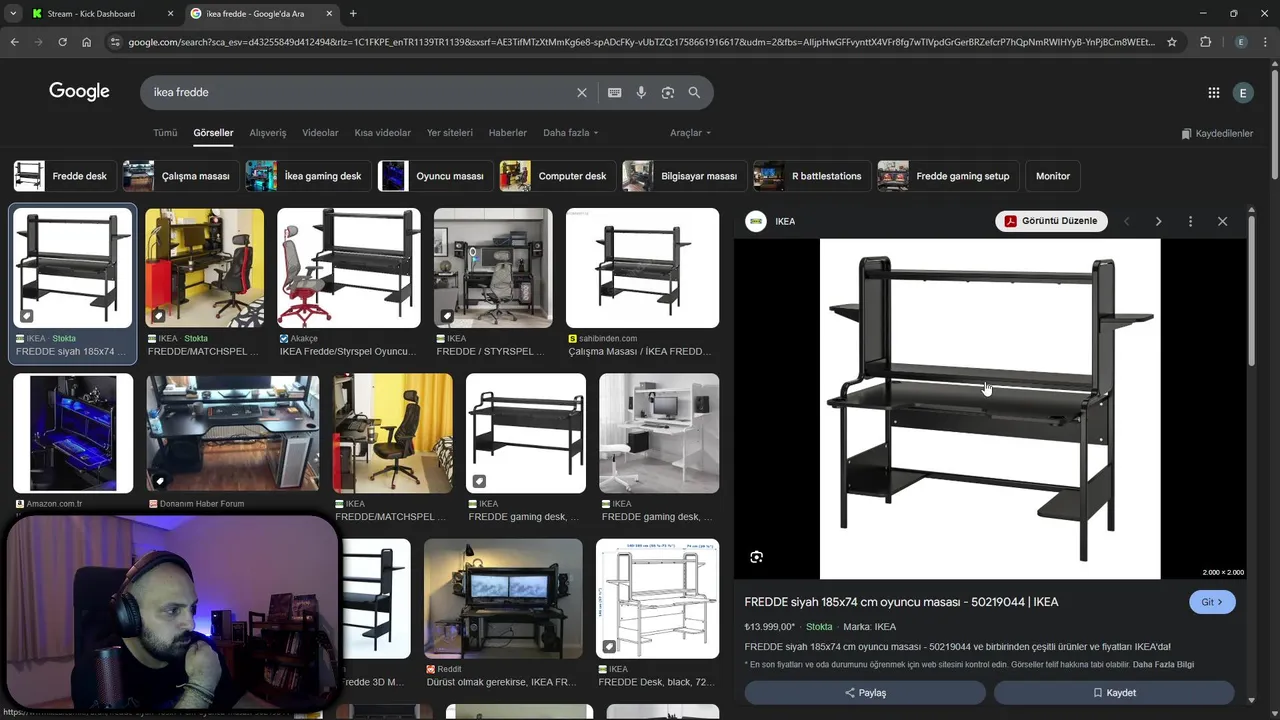
Task: Open FREDDE Desk black line drawing thumbnail
Action: tap(657, 598)
